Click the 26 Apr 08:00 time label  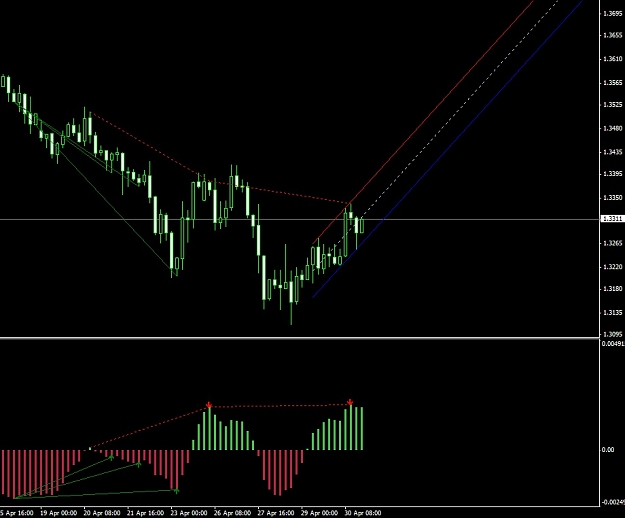(x=232, y=513)
